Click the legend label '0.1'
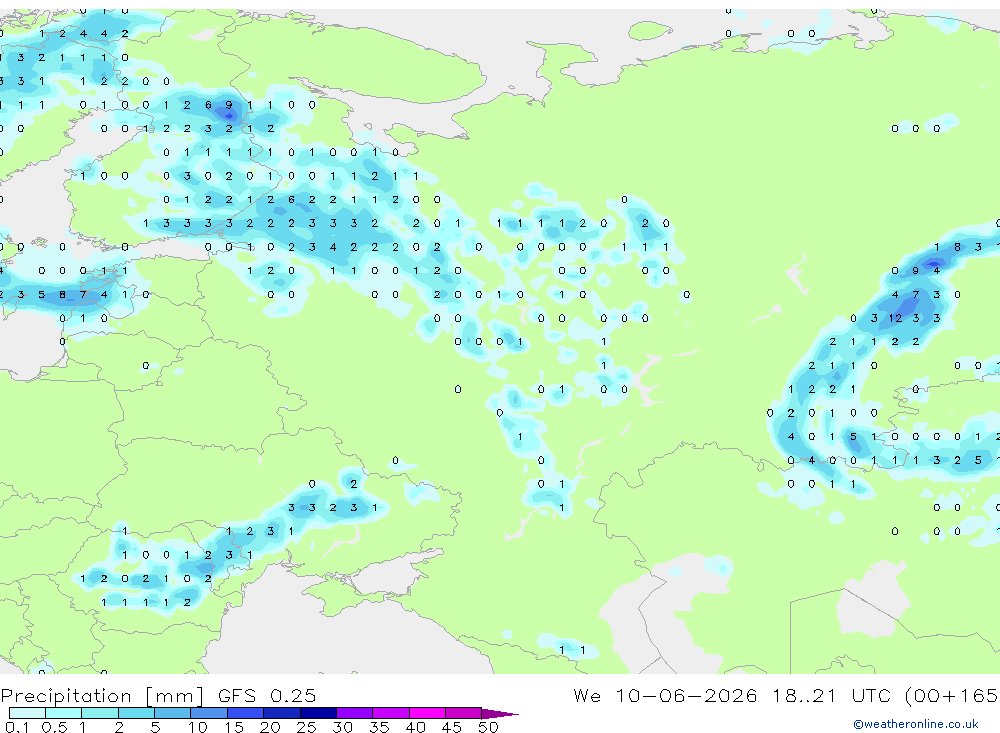Image resolution: width=1000 pixels, height=733 pixels. pyautogui.click(x=17, y=727)
